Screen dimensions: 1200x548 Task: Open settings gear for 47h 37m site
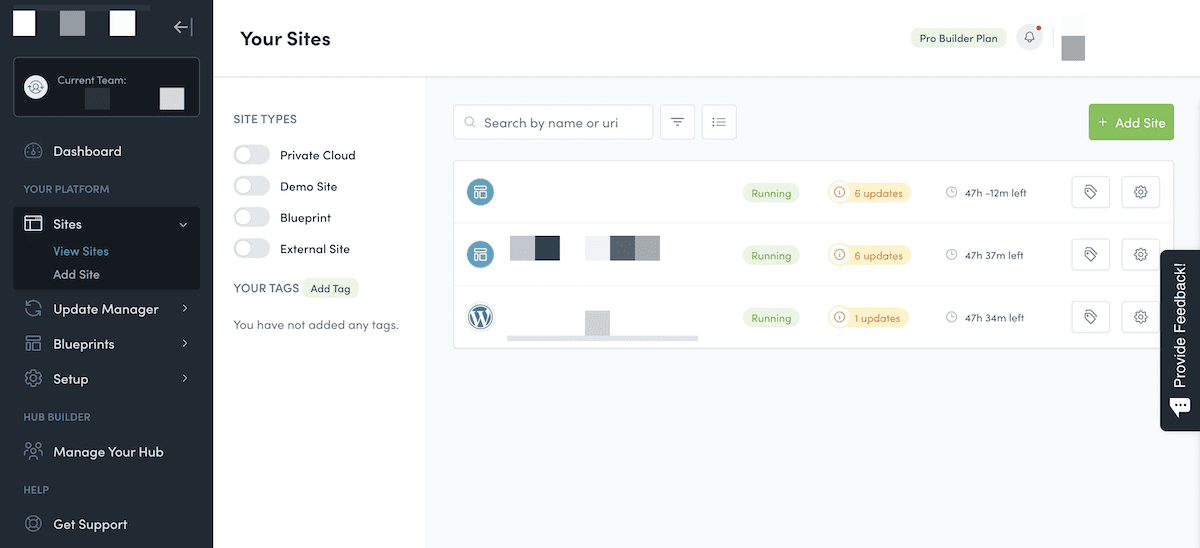click(x=1140, y=255)
